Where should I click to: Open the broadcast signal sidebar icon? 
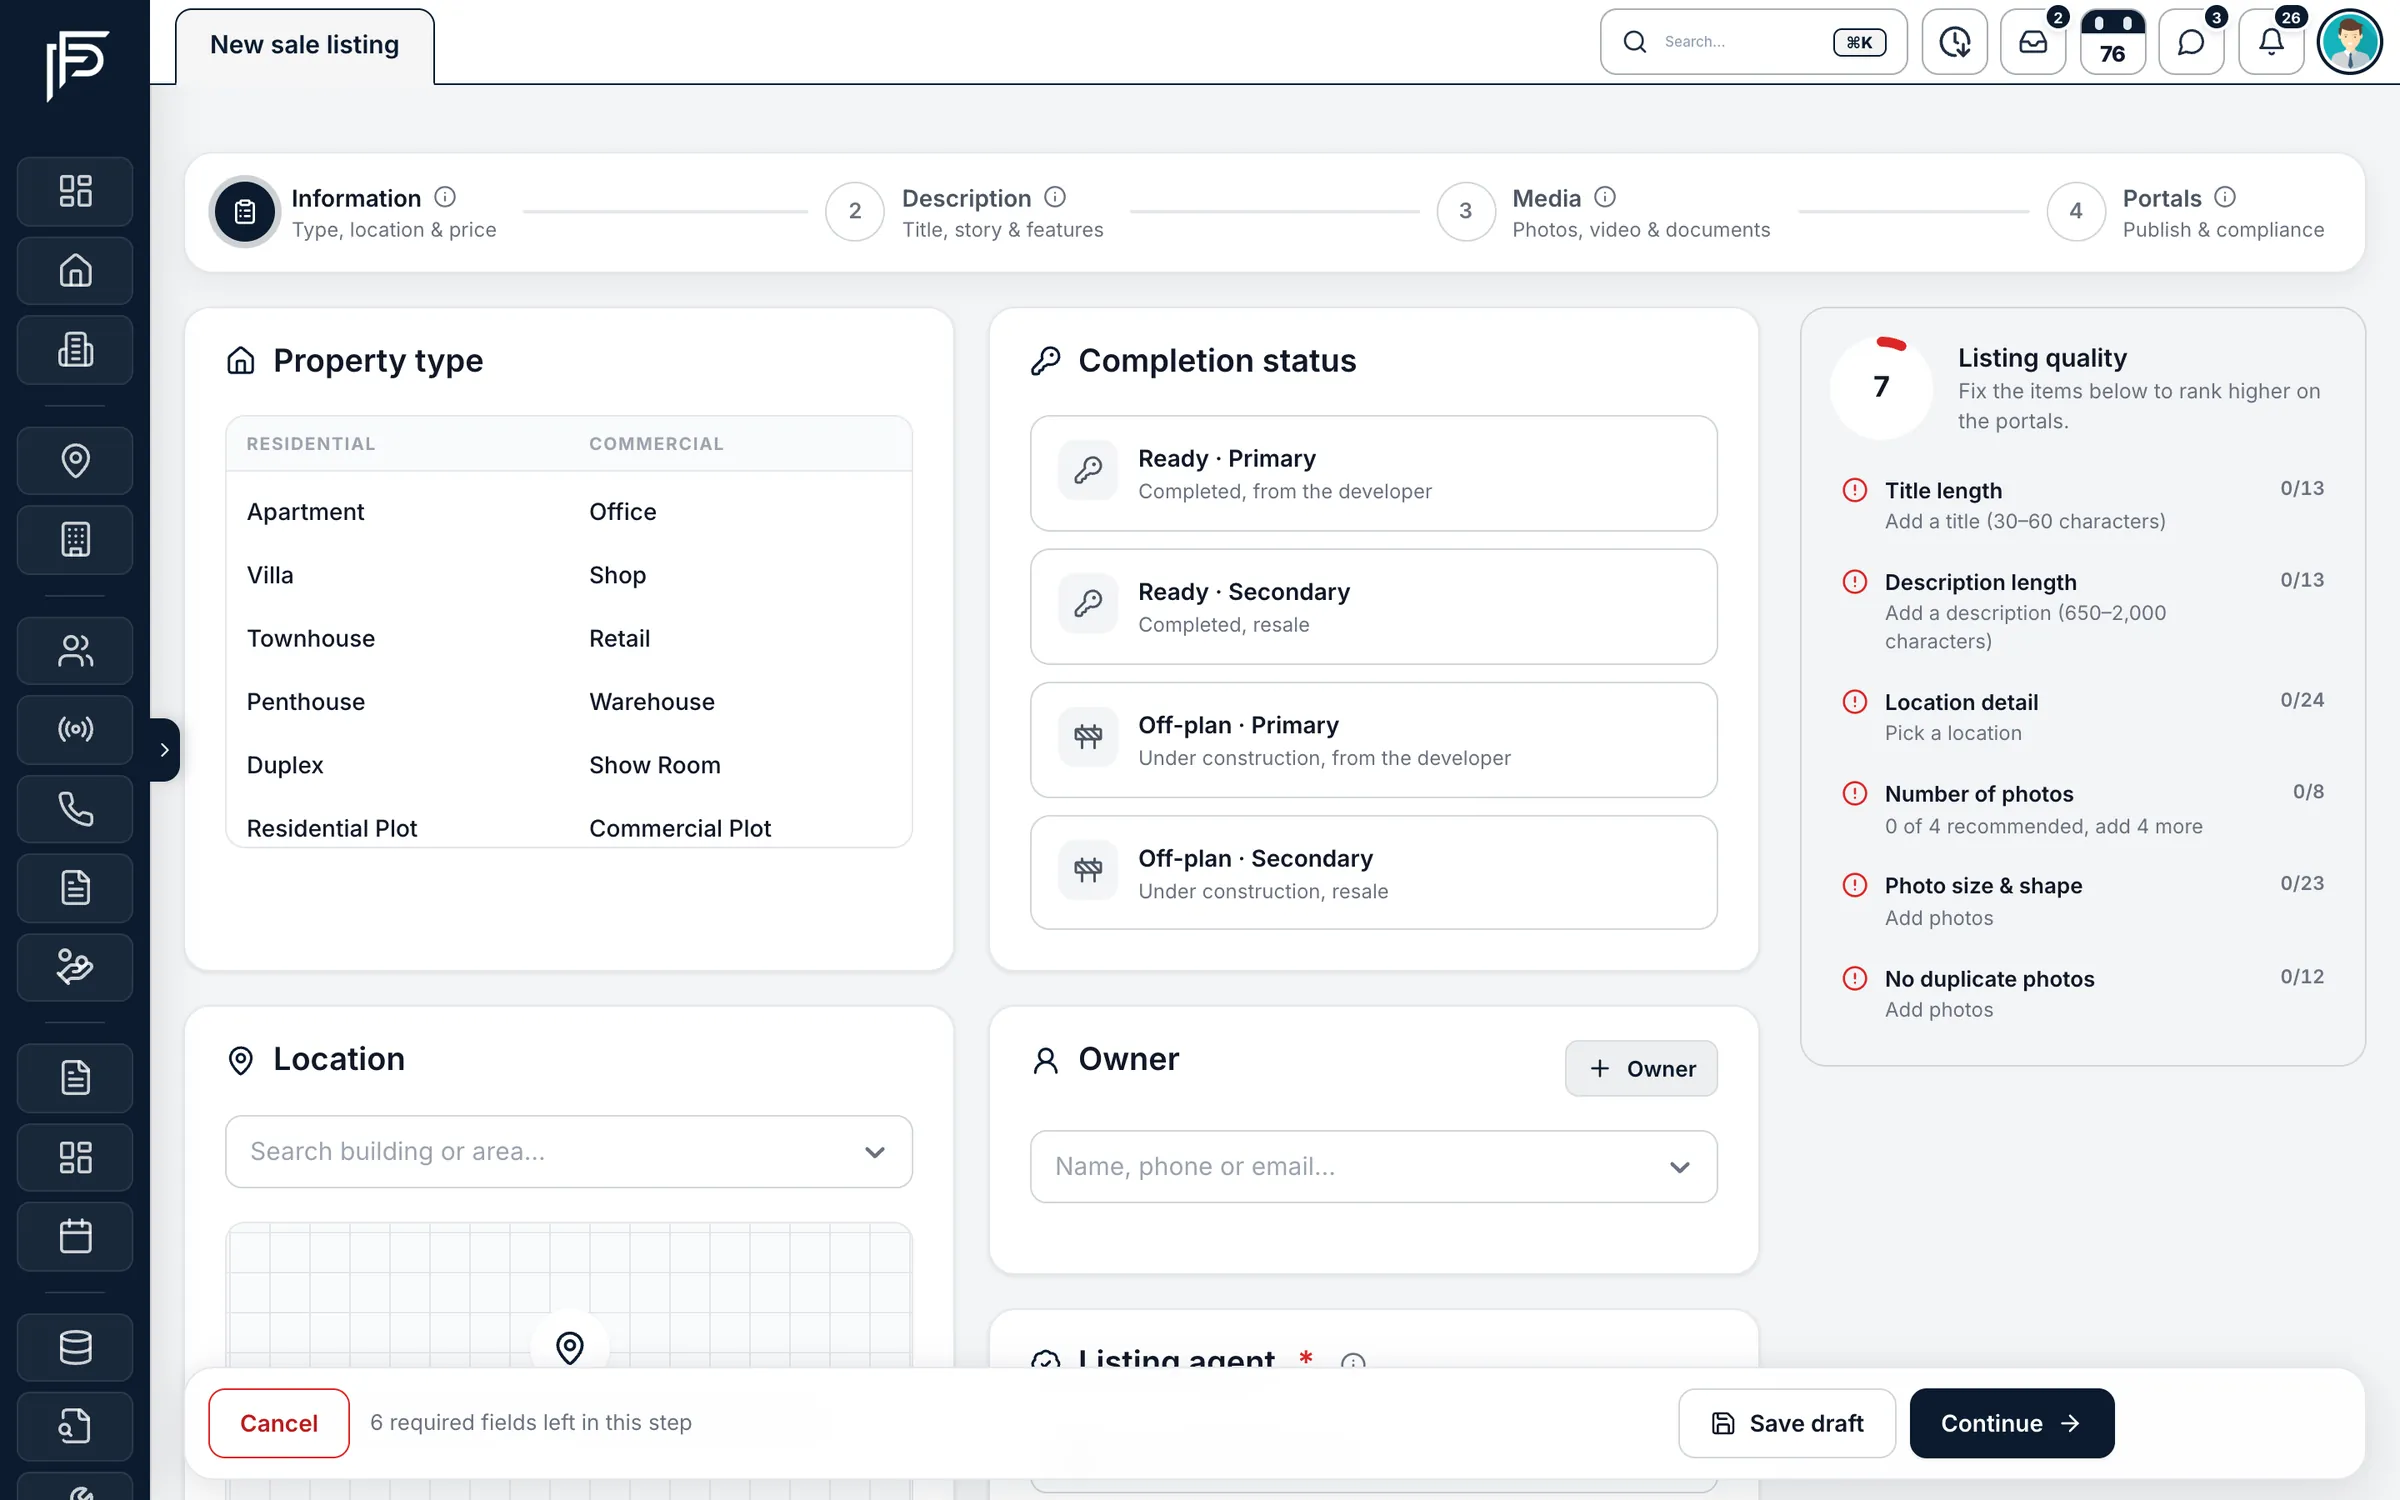pyautogui.click(x=75, y=729)
